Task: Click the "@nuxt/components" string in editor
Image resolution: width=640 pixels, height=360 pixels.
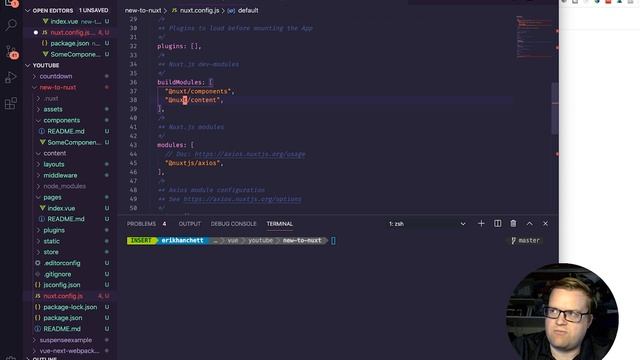Action: pos(198,91)
